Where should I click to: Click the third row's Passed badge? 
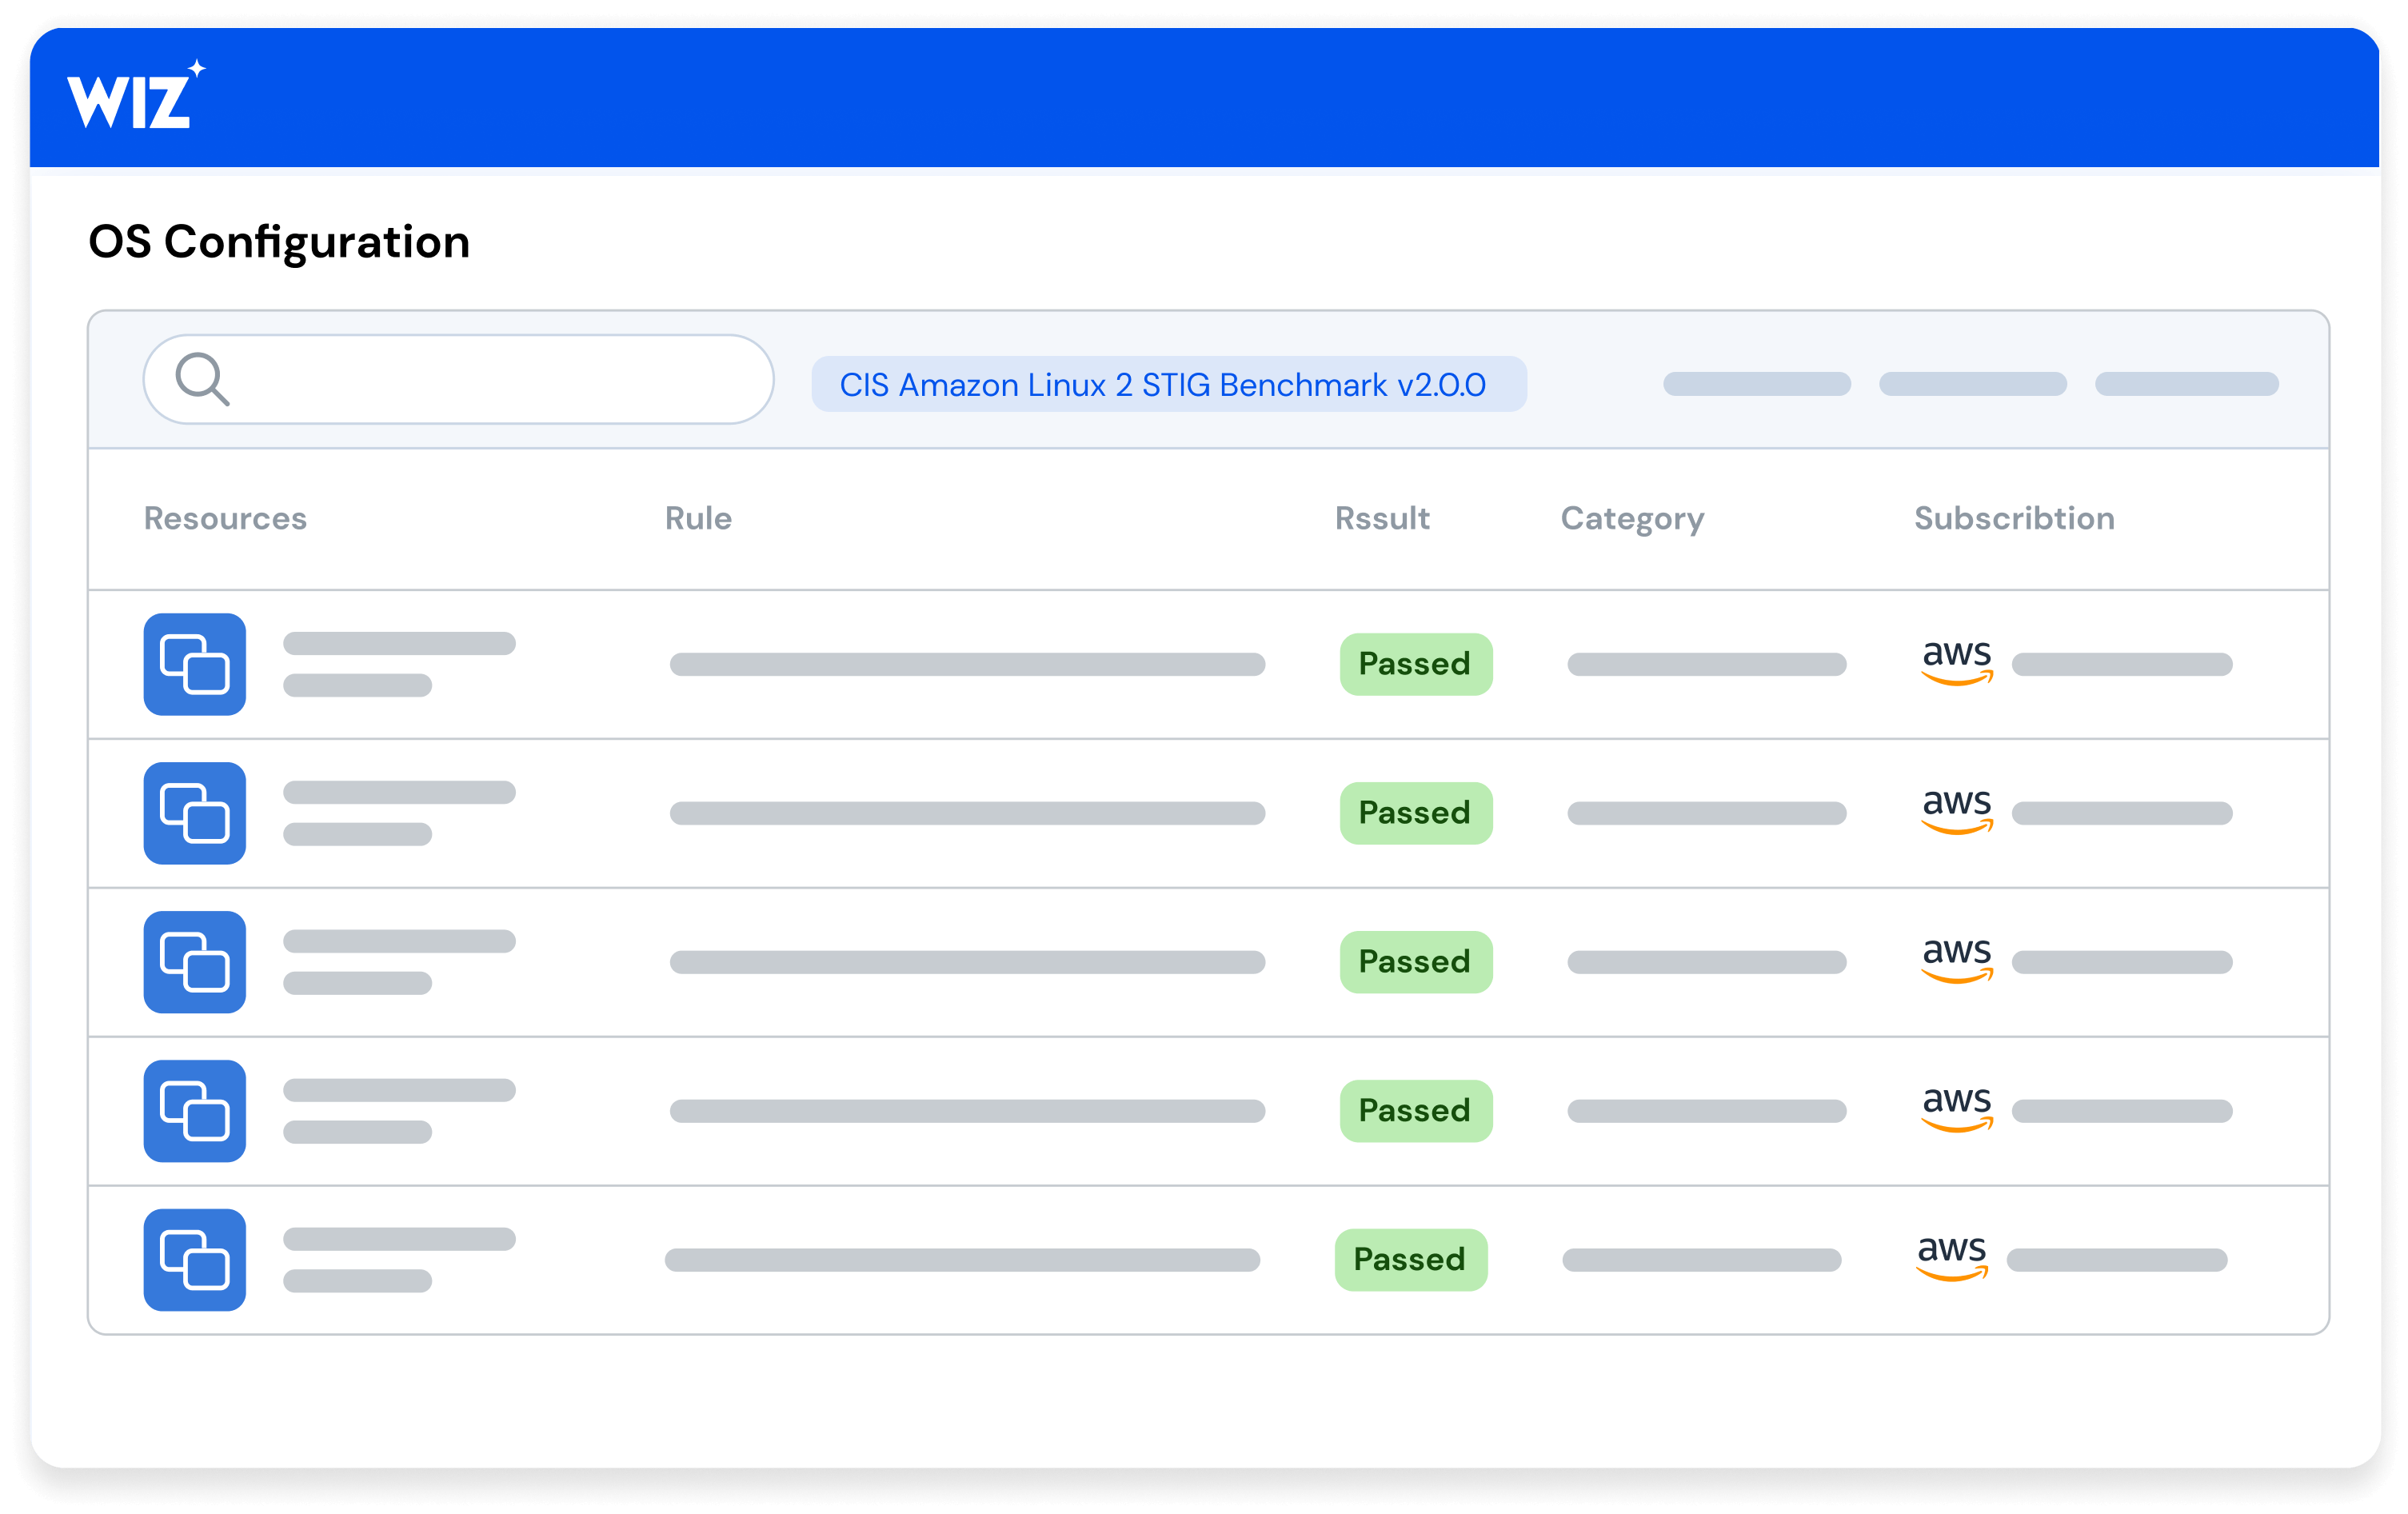click(x=1416, y=962)
